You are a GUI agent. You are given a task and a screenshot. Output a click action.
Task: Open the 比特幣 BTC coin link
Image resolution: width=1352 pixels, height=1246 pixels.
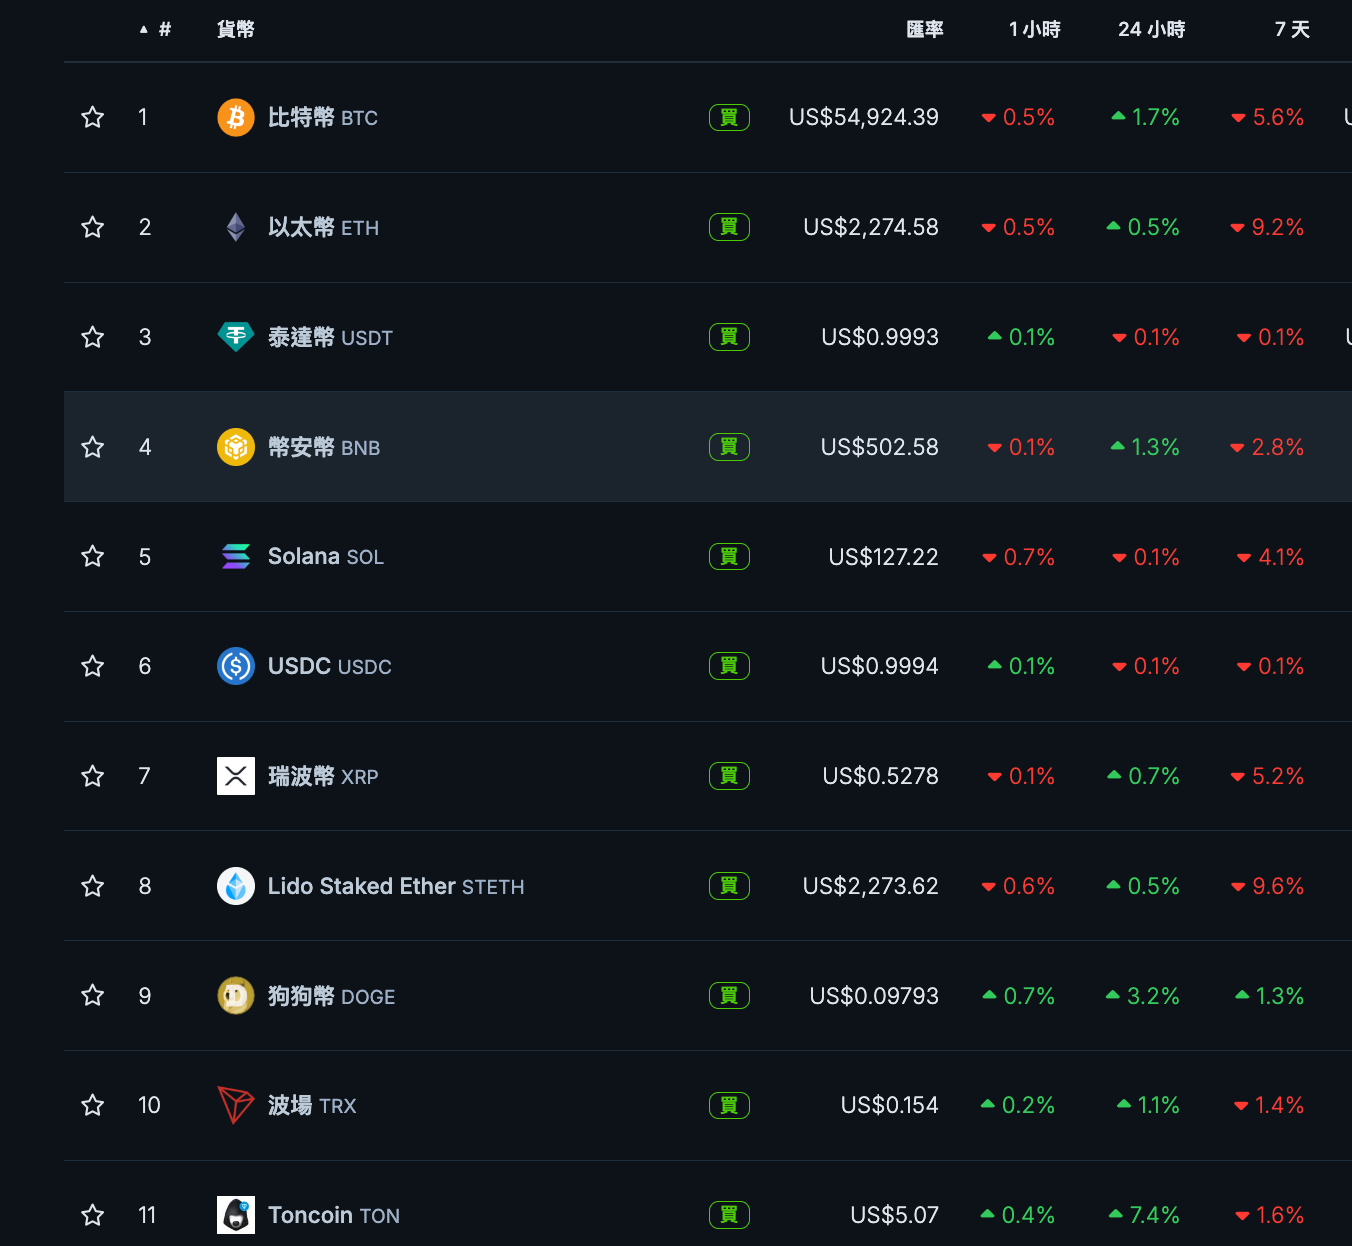pos(323,118)
